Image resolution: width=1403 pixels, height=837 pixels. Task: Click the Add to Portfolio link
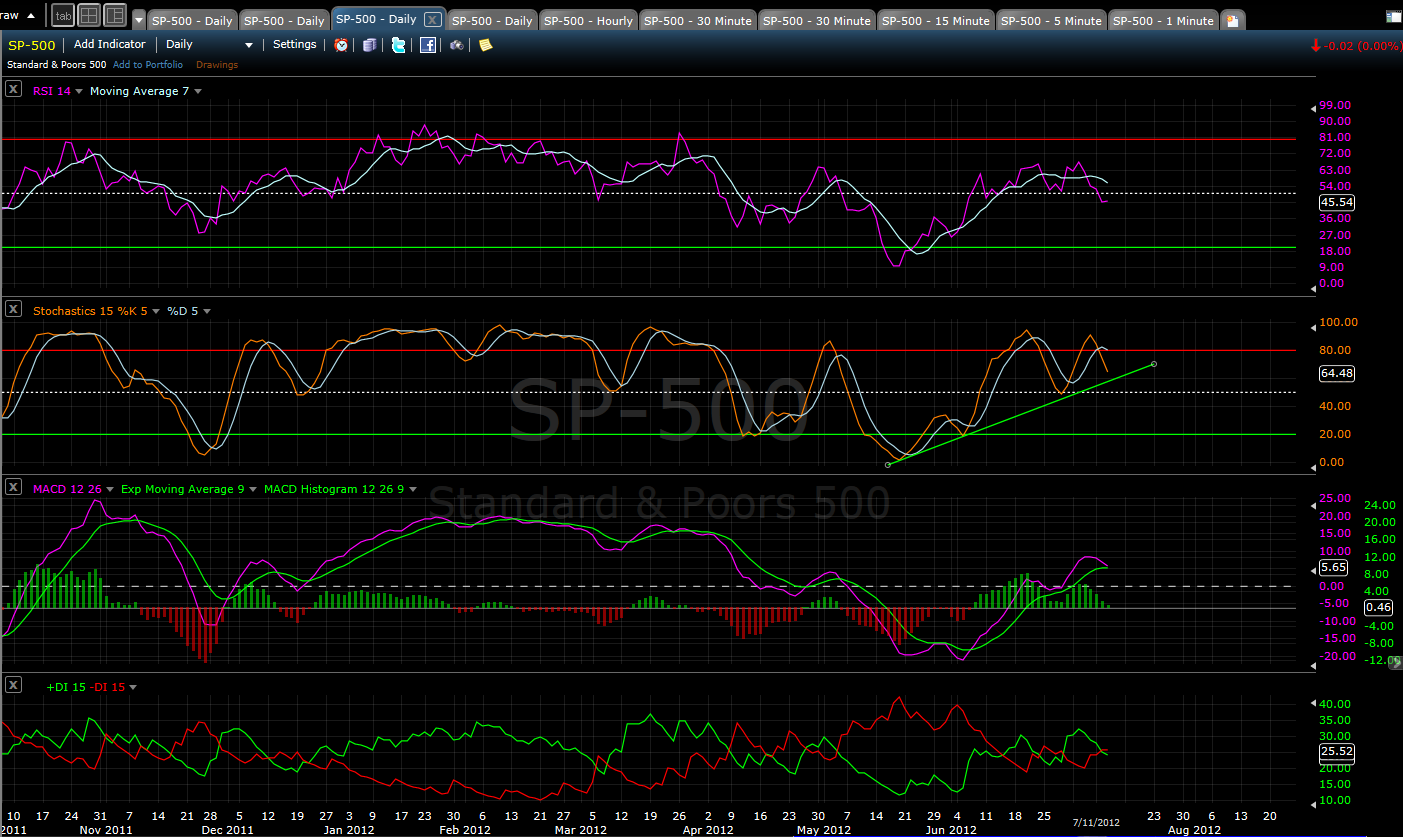[x=148, y=65]
